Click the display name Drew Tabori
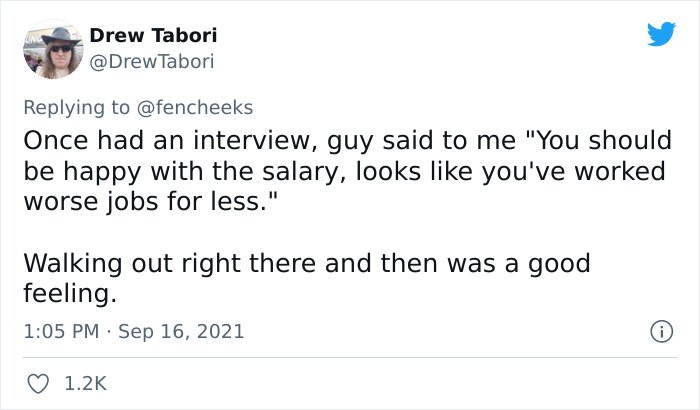 click(153, 36)
